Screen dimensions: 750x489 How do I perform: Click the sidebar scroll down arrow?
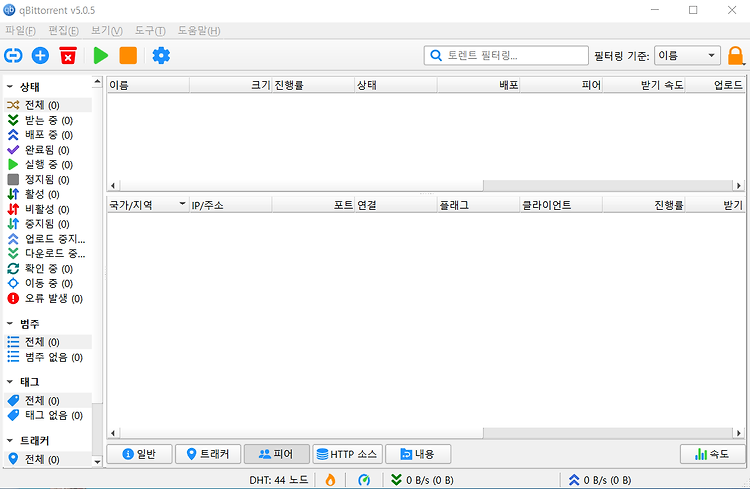(97, 462)
